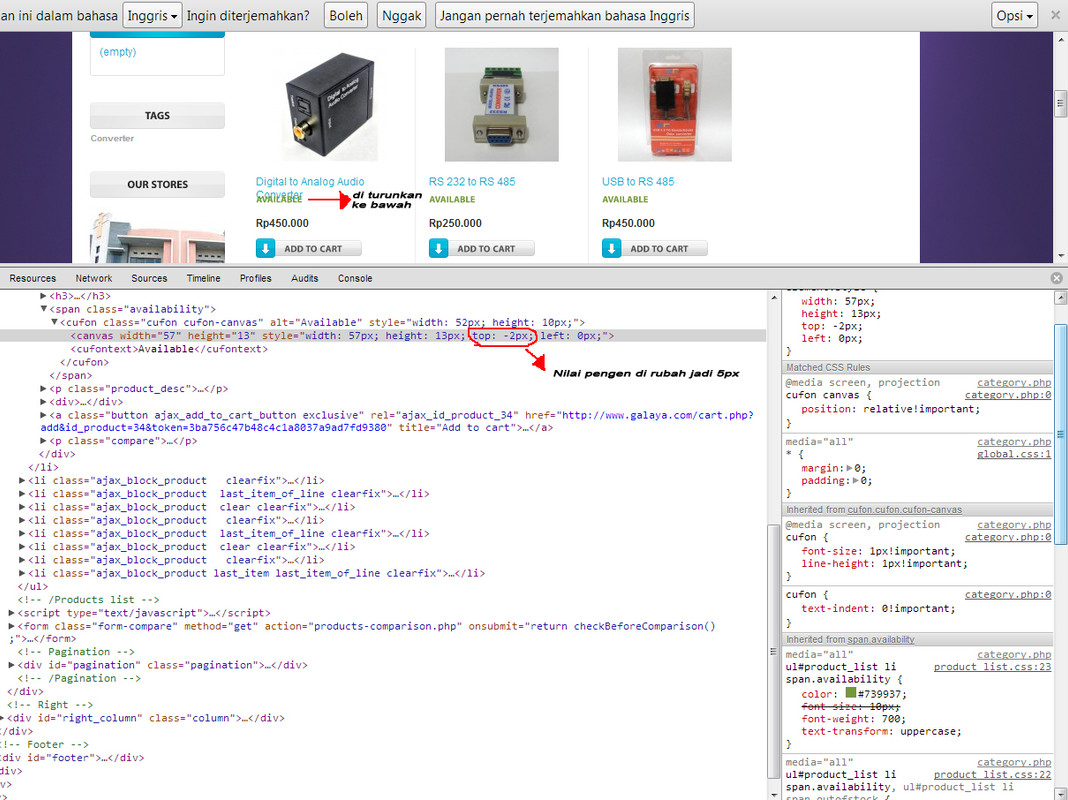Click the Digital to Analog Converter product image

(329, 104)
